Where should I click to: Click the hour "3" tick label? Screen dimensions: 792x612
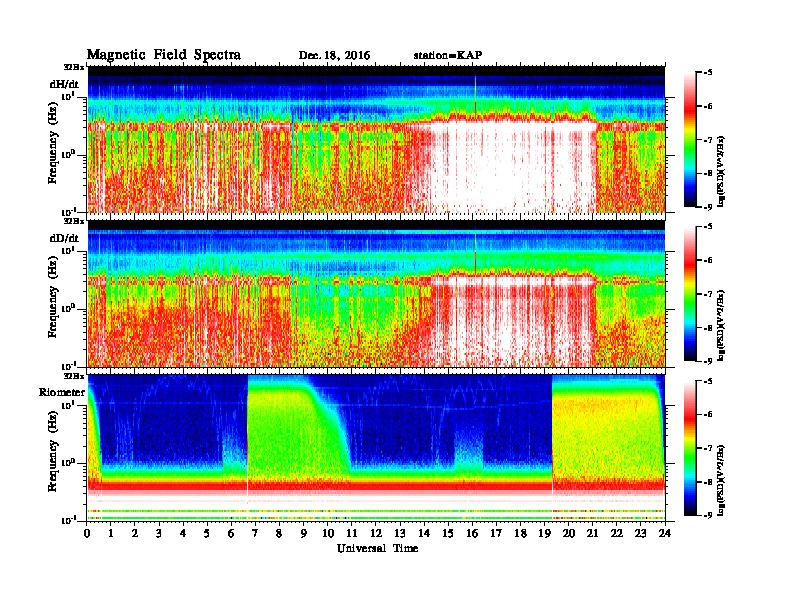pyautogui.click(x=159, y=533)
